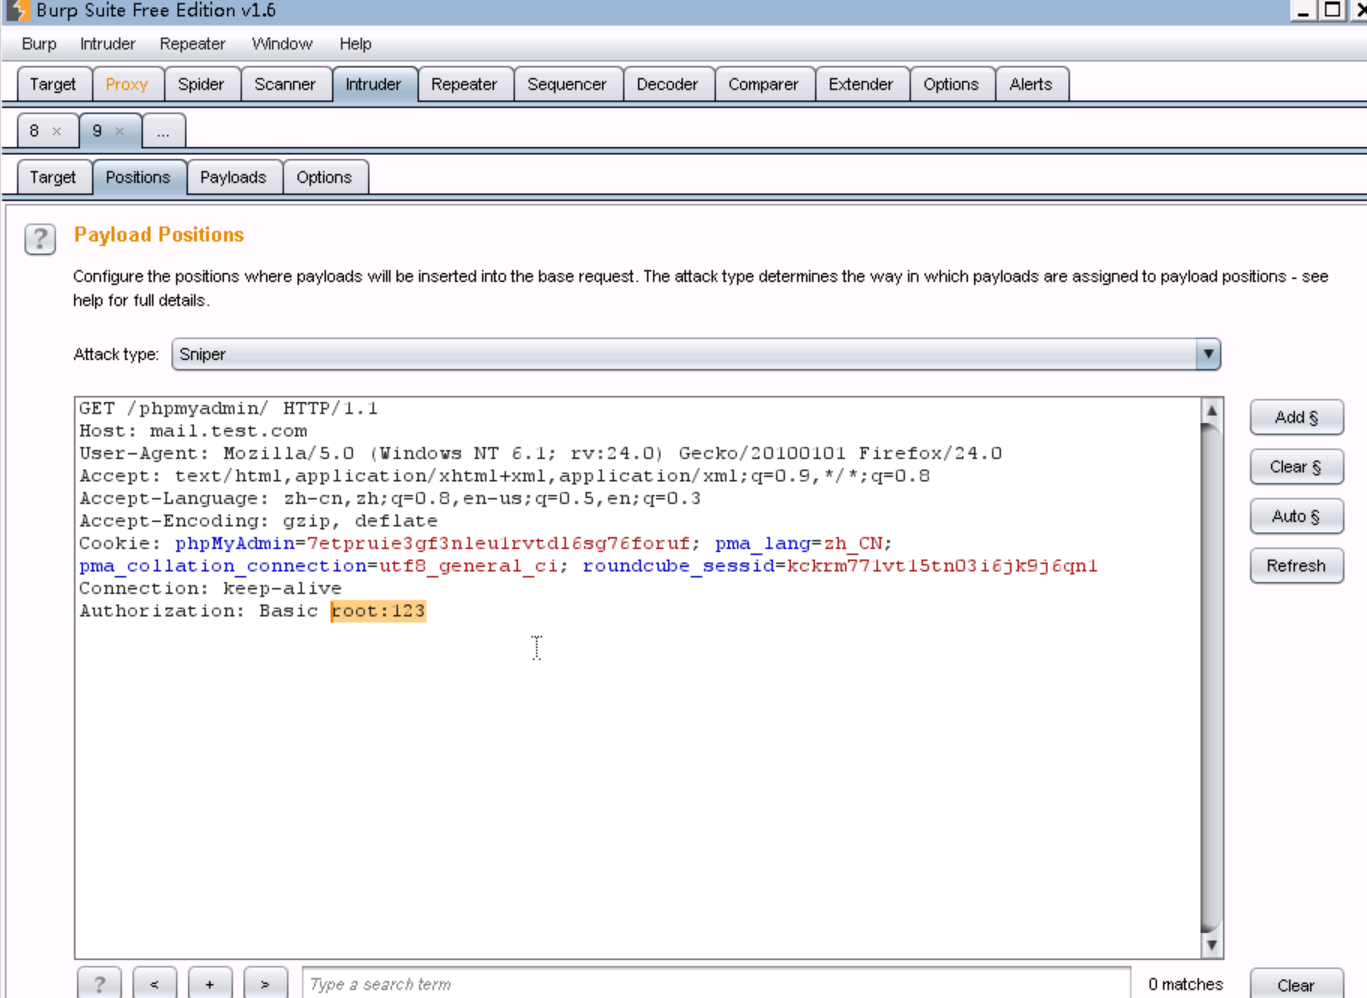Click the Add § button
The height and width of the screenshot is (998, 1367).
[1296, 417]
